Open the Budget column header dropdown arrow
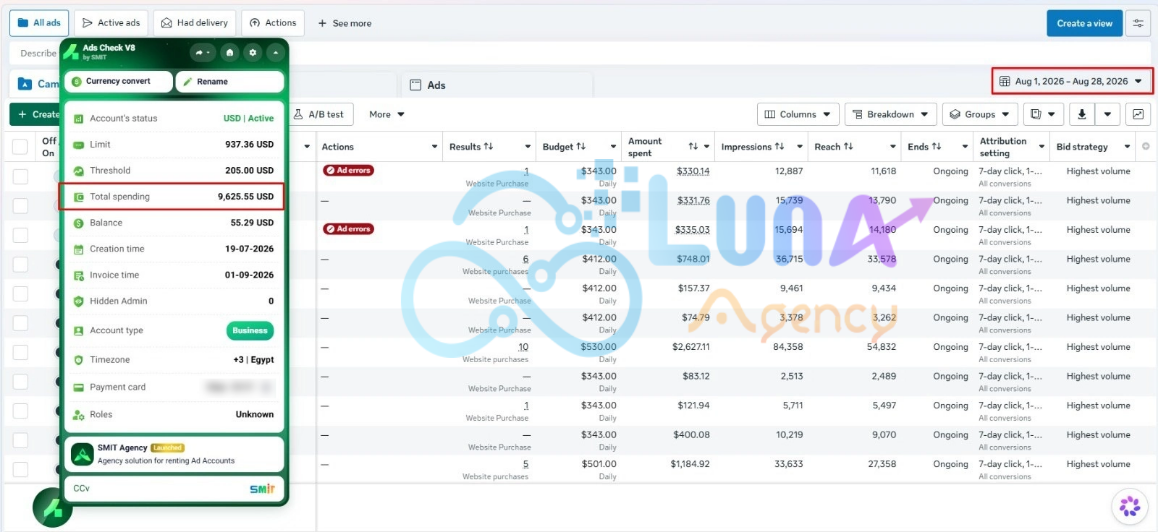This screenshot has height=532, width=1158. click(x=611, y=147)
